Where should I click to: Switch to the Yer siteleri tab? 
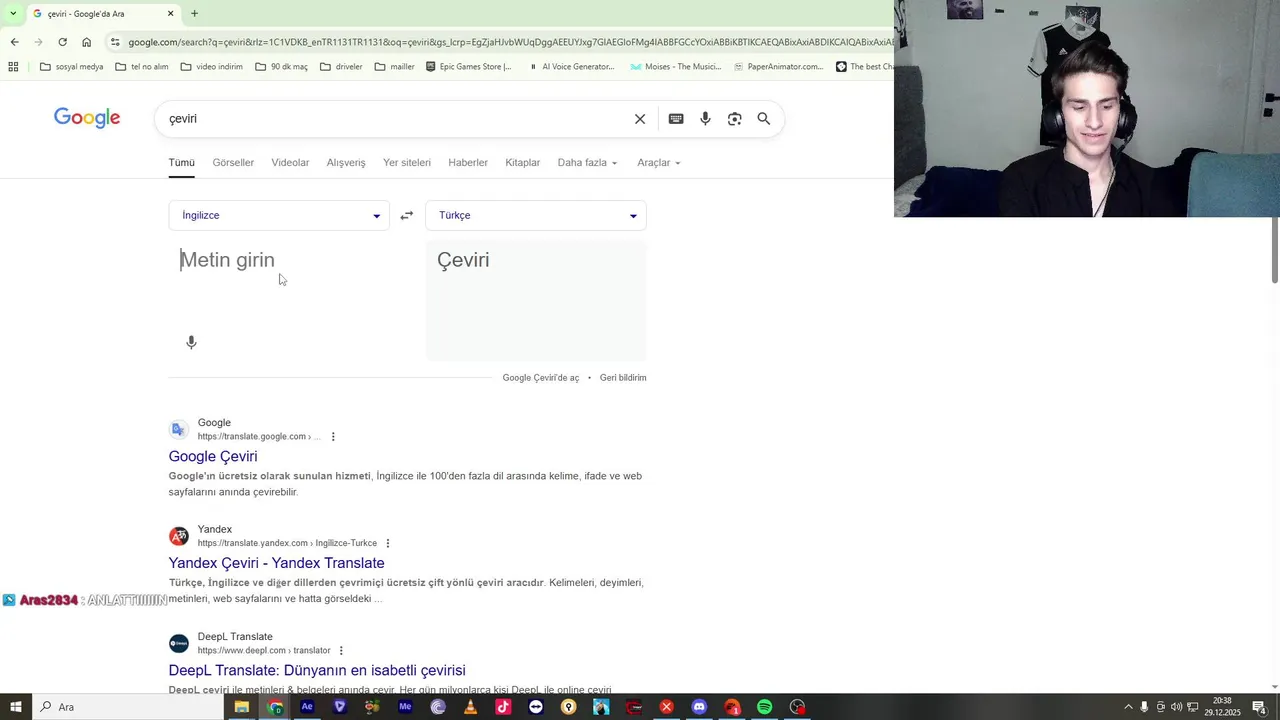[x=407, y=163]
